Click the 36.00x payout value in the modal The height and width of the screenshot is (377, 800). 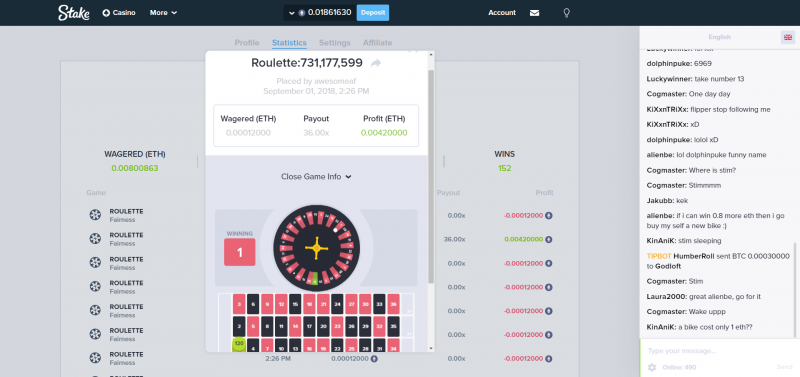[x=316, y=133]
